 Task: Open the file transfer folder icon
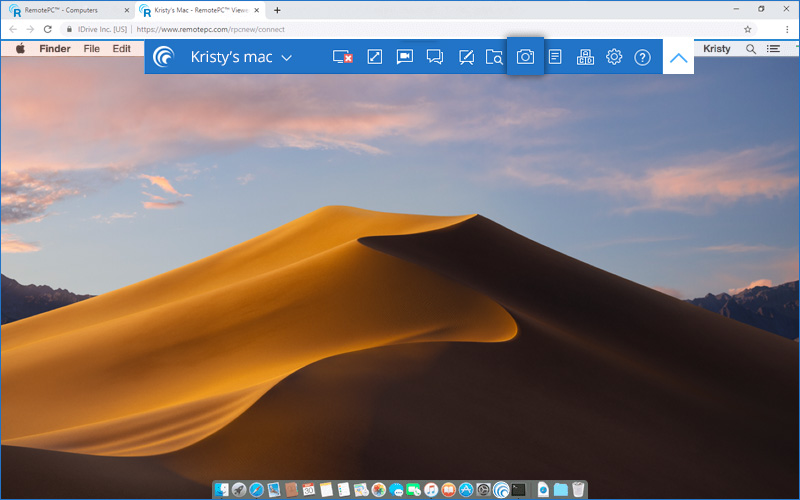pos(494,57)
